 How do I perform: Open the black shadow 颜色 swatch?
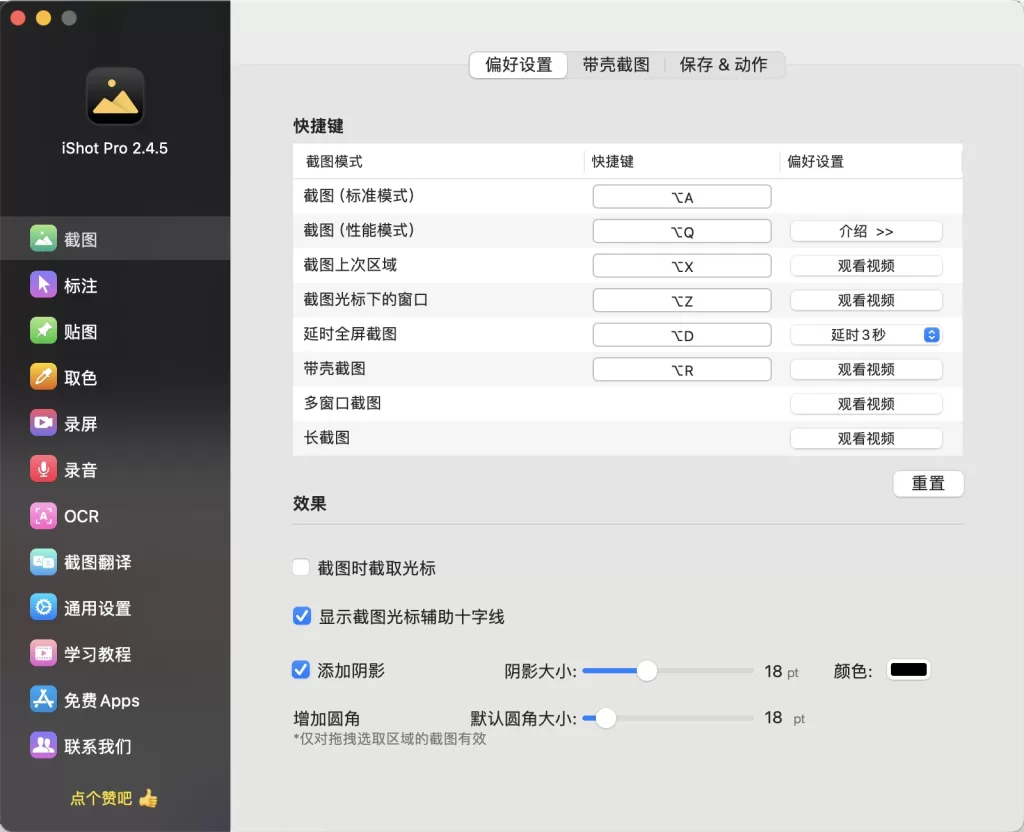tap(908, 671)
